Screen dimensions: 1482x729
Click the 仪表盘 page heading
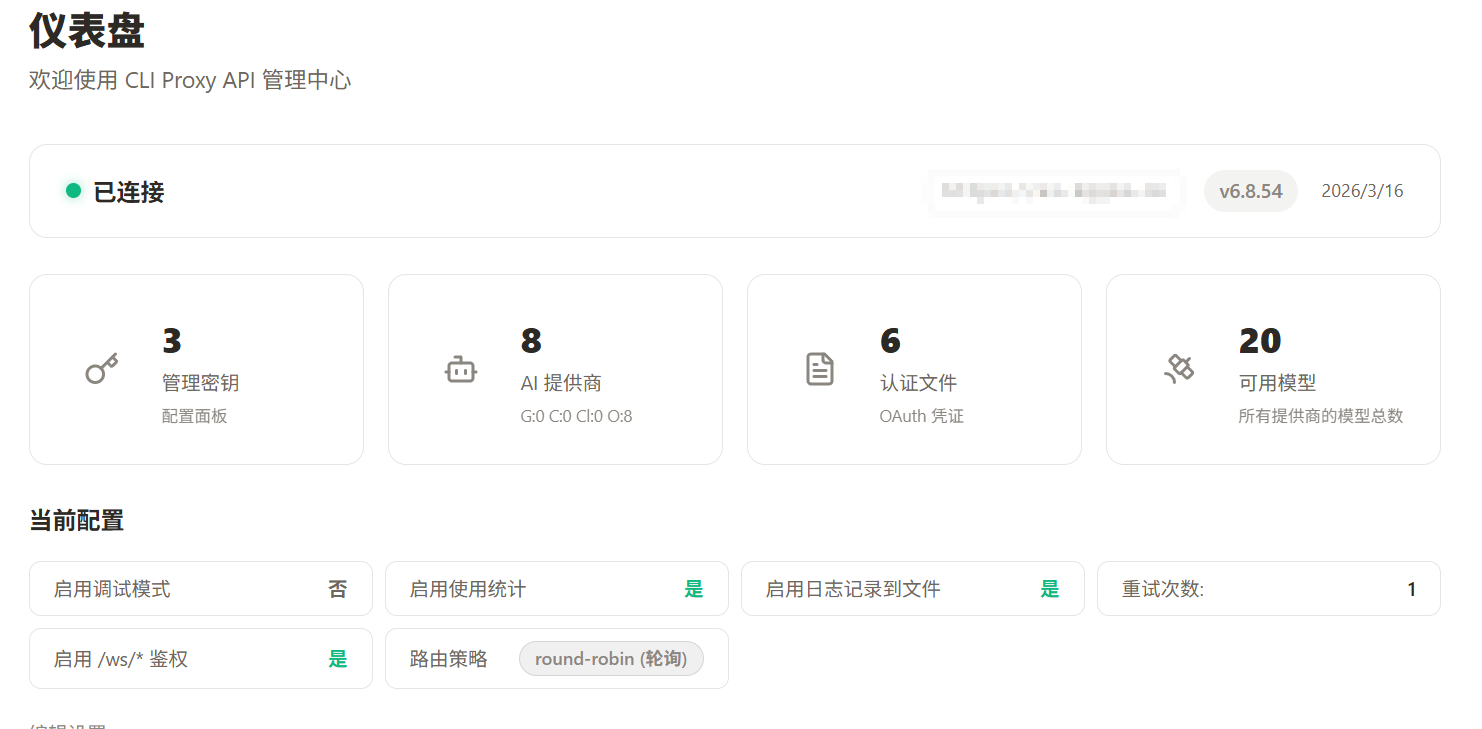point(87,31)
